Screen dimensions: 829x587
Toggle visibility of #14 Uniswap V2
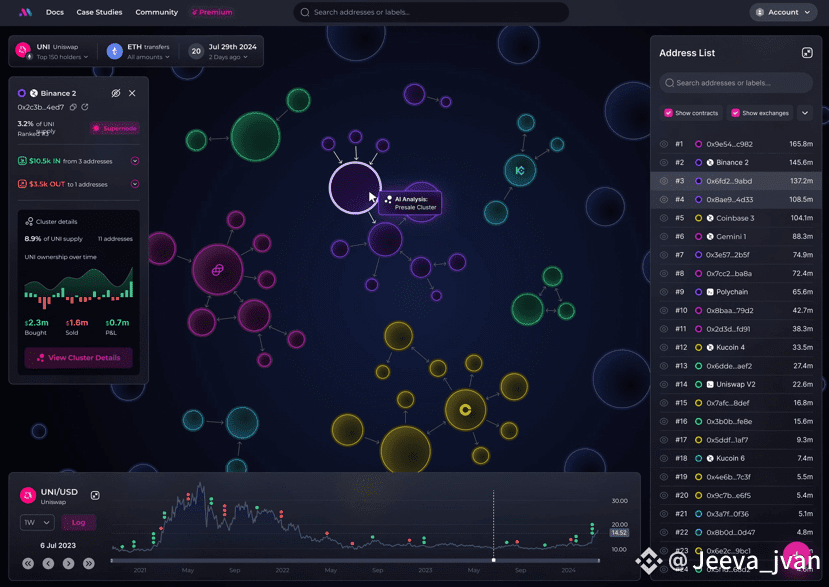[x=664, y=384]
